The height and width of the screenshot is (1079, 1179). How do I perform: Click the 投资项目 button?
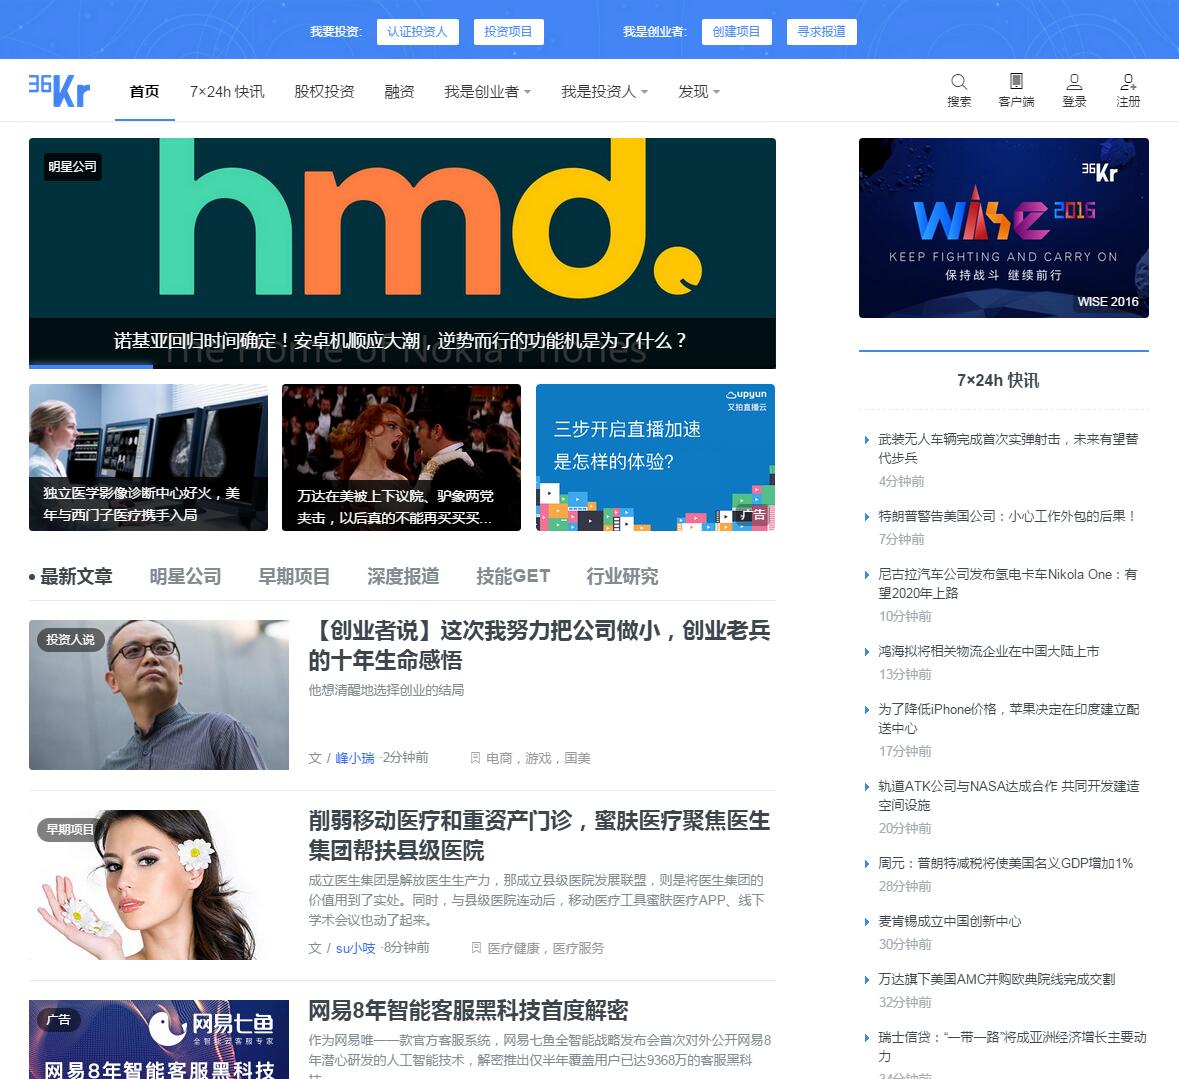tap(508, 32)
